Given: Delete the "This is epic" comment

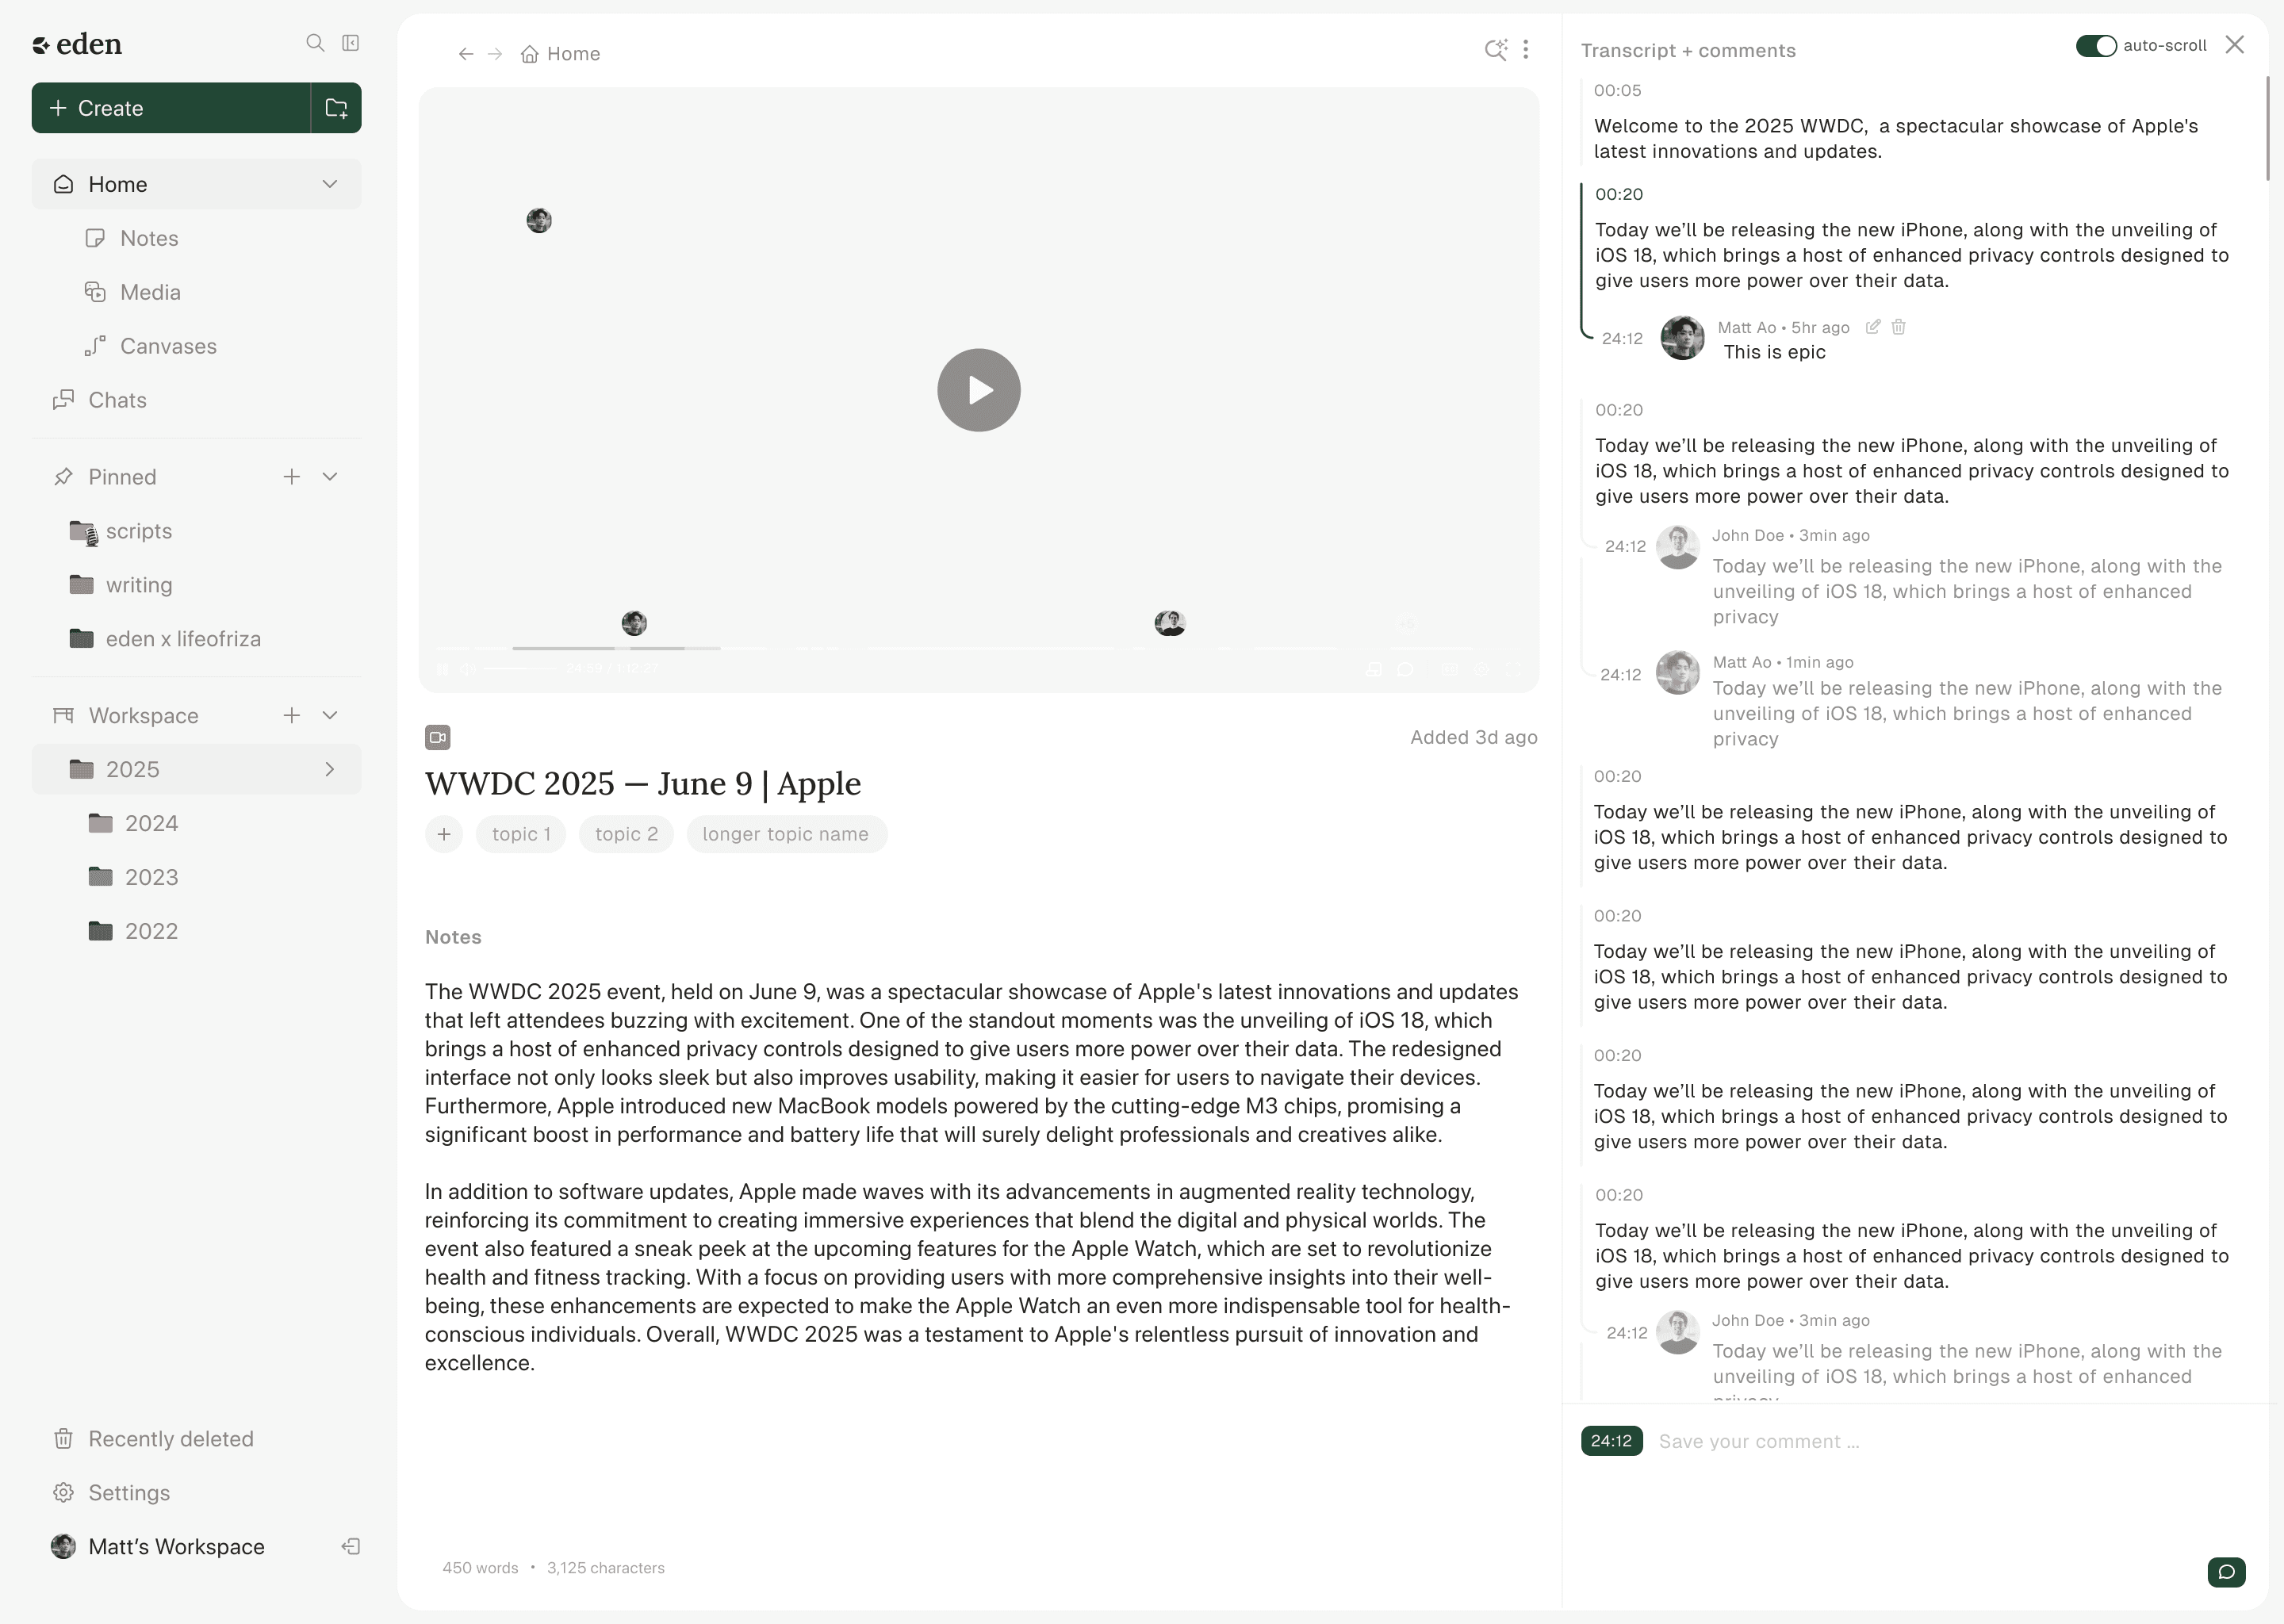Looking at the screenshot, I should 1899,327.
